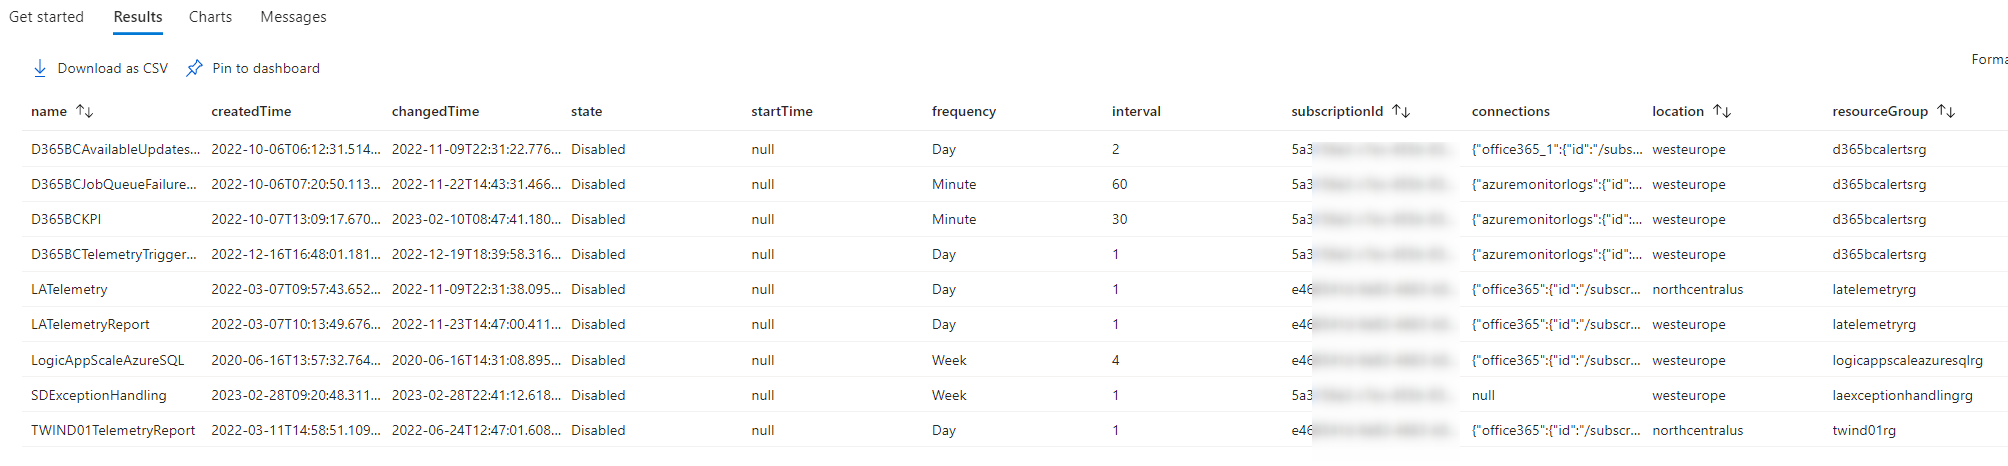Click the LATelemetryReport name cell

click(90, 324)
